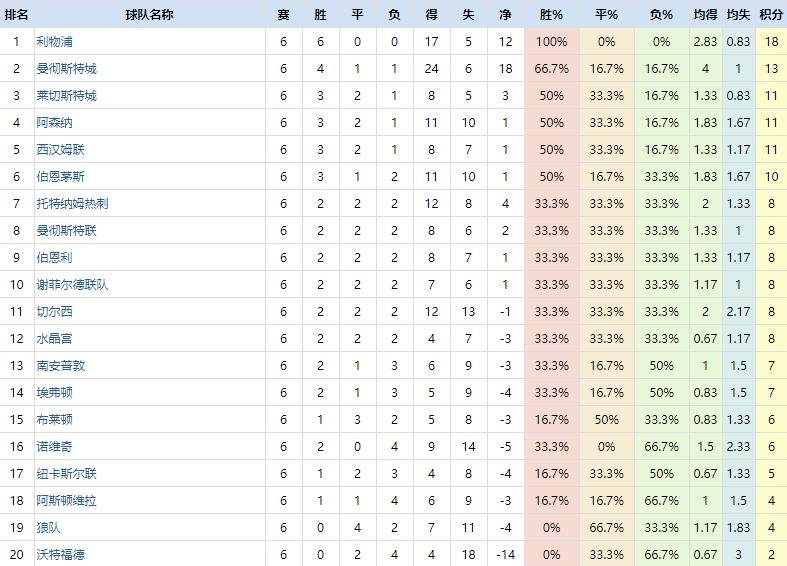Open the 狼队 team link
The height and width of the screenshot is (566, 787).
point(48,527)
